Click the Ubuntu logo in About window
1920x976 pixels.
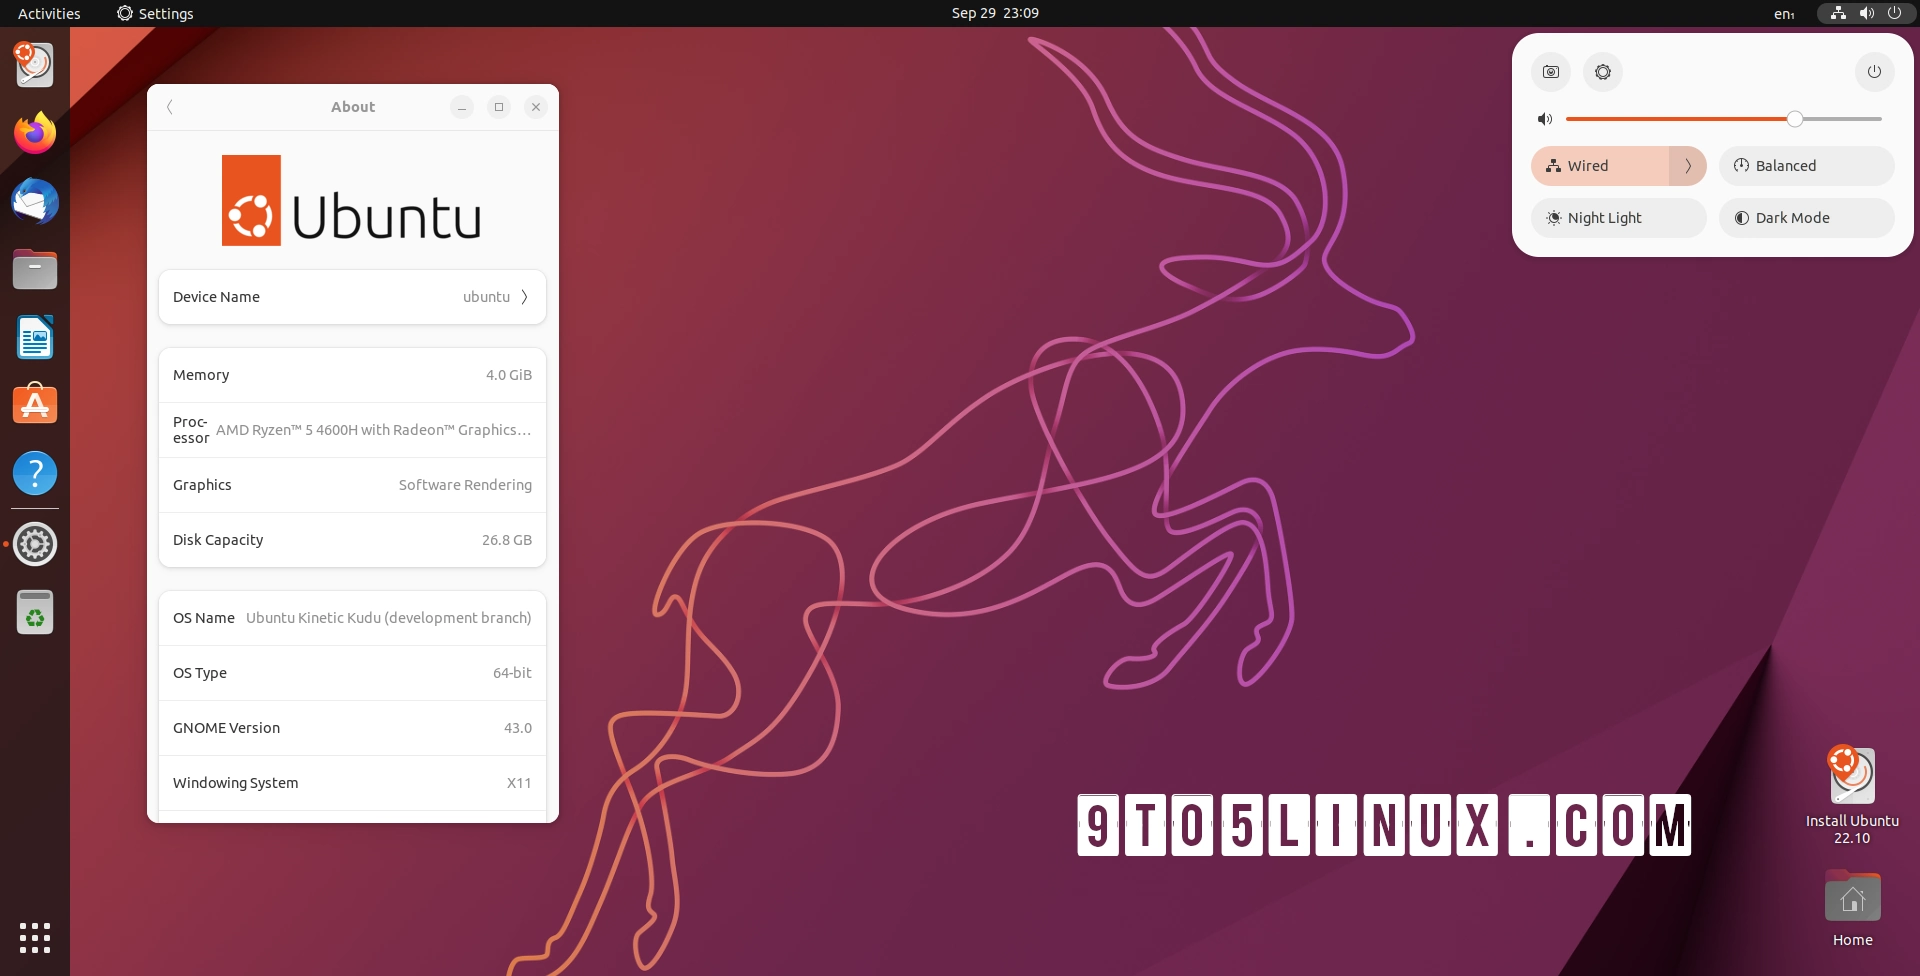[351, 200]
